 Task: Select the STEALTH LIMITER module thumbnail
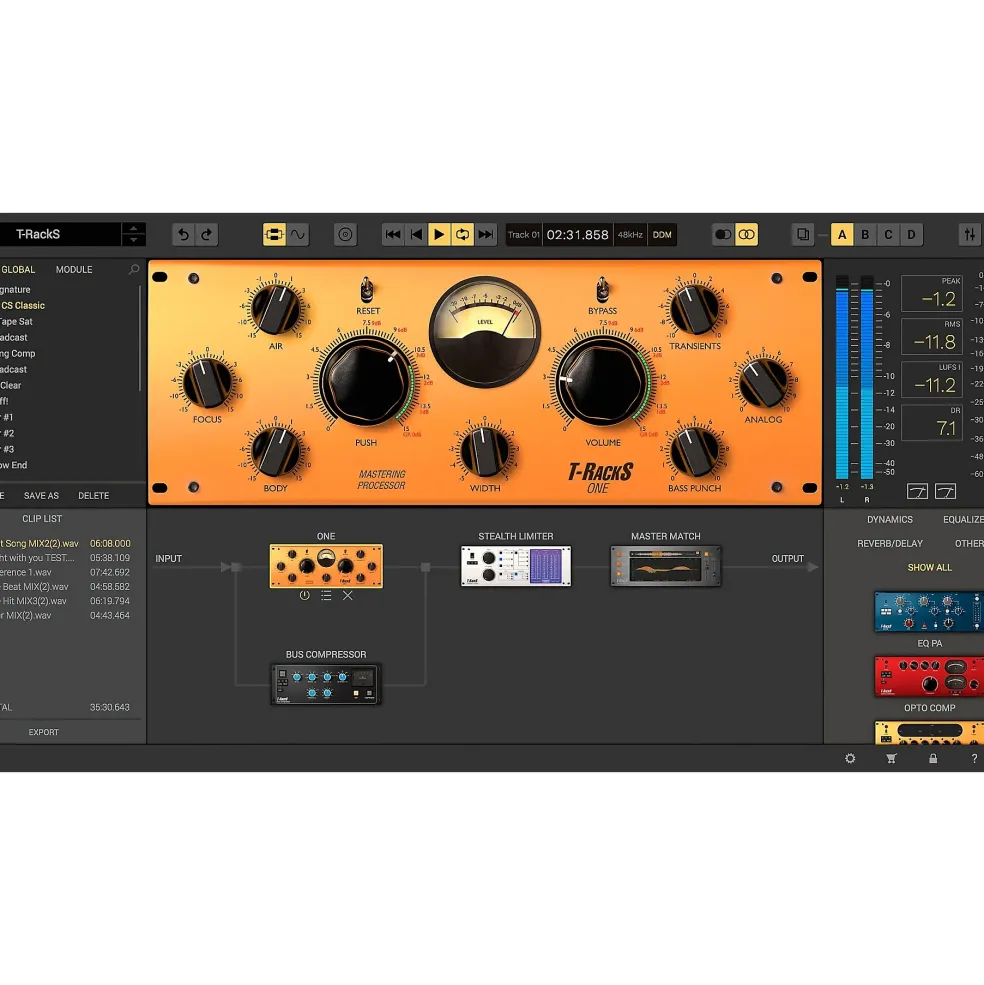point(516,566)
